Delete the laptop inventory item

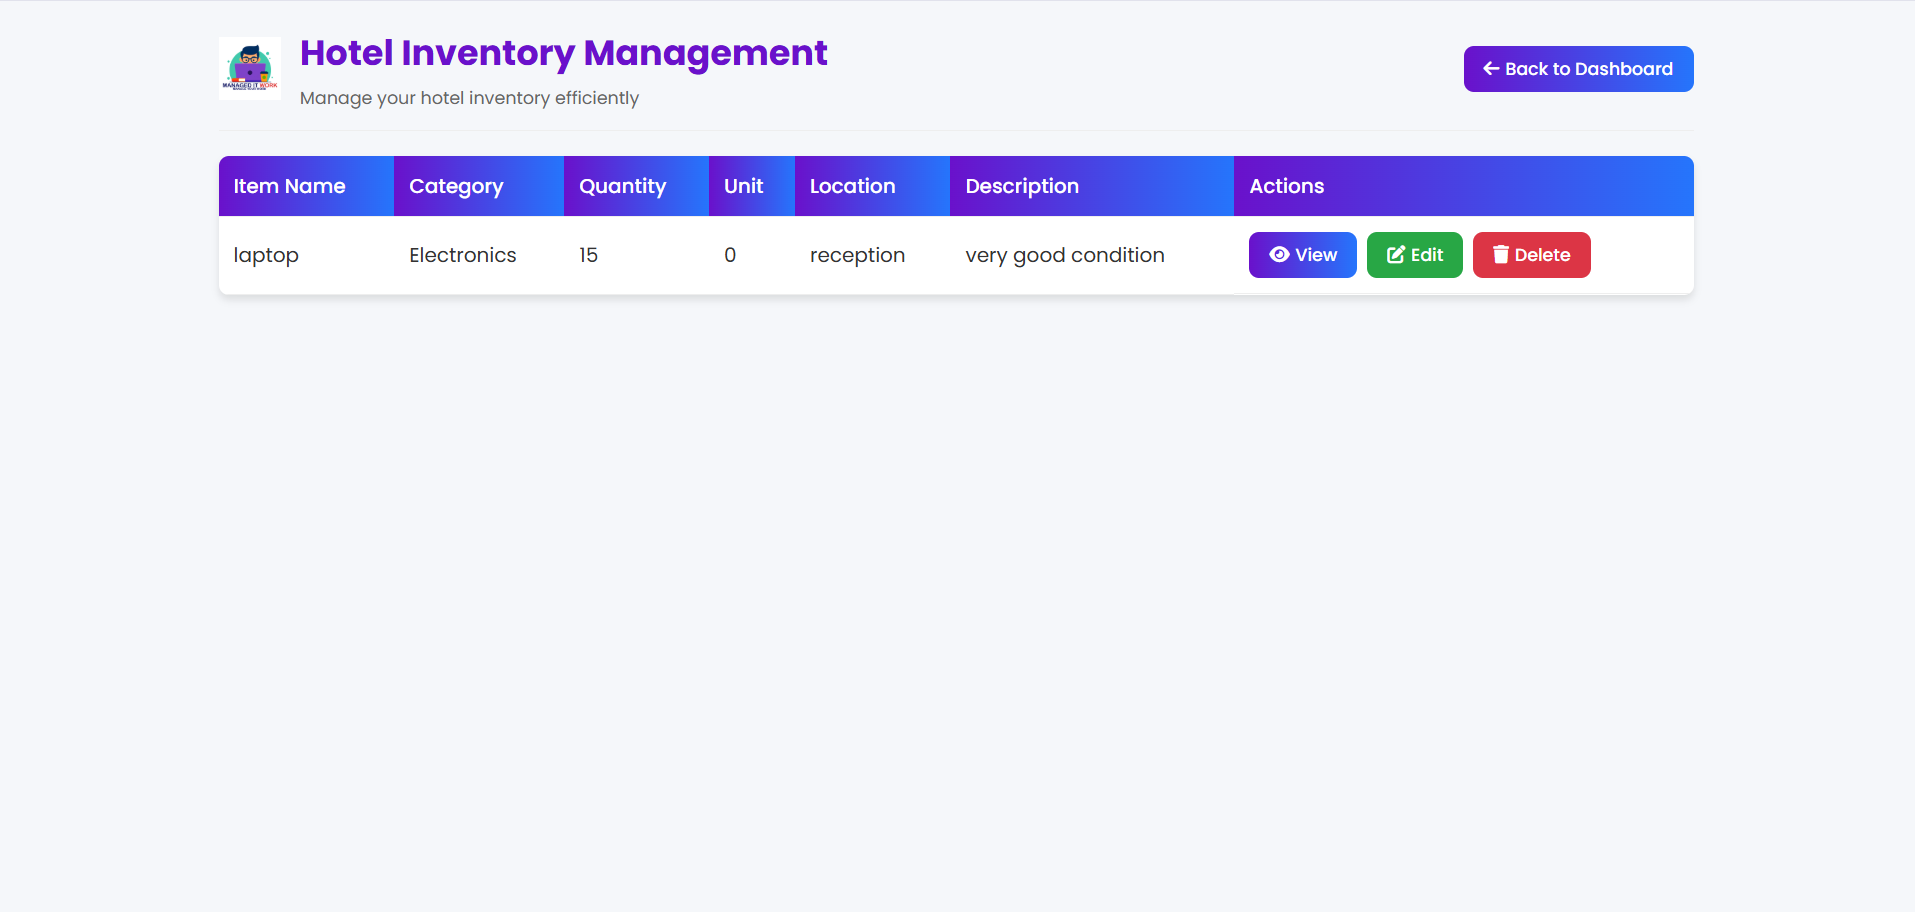1531,255
